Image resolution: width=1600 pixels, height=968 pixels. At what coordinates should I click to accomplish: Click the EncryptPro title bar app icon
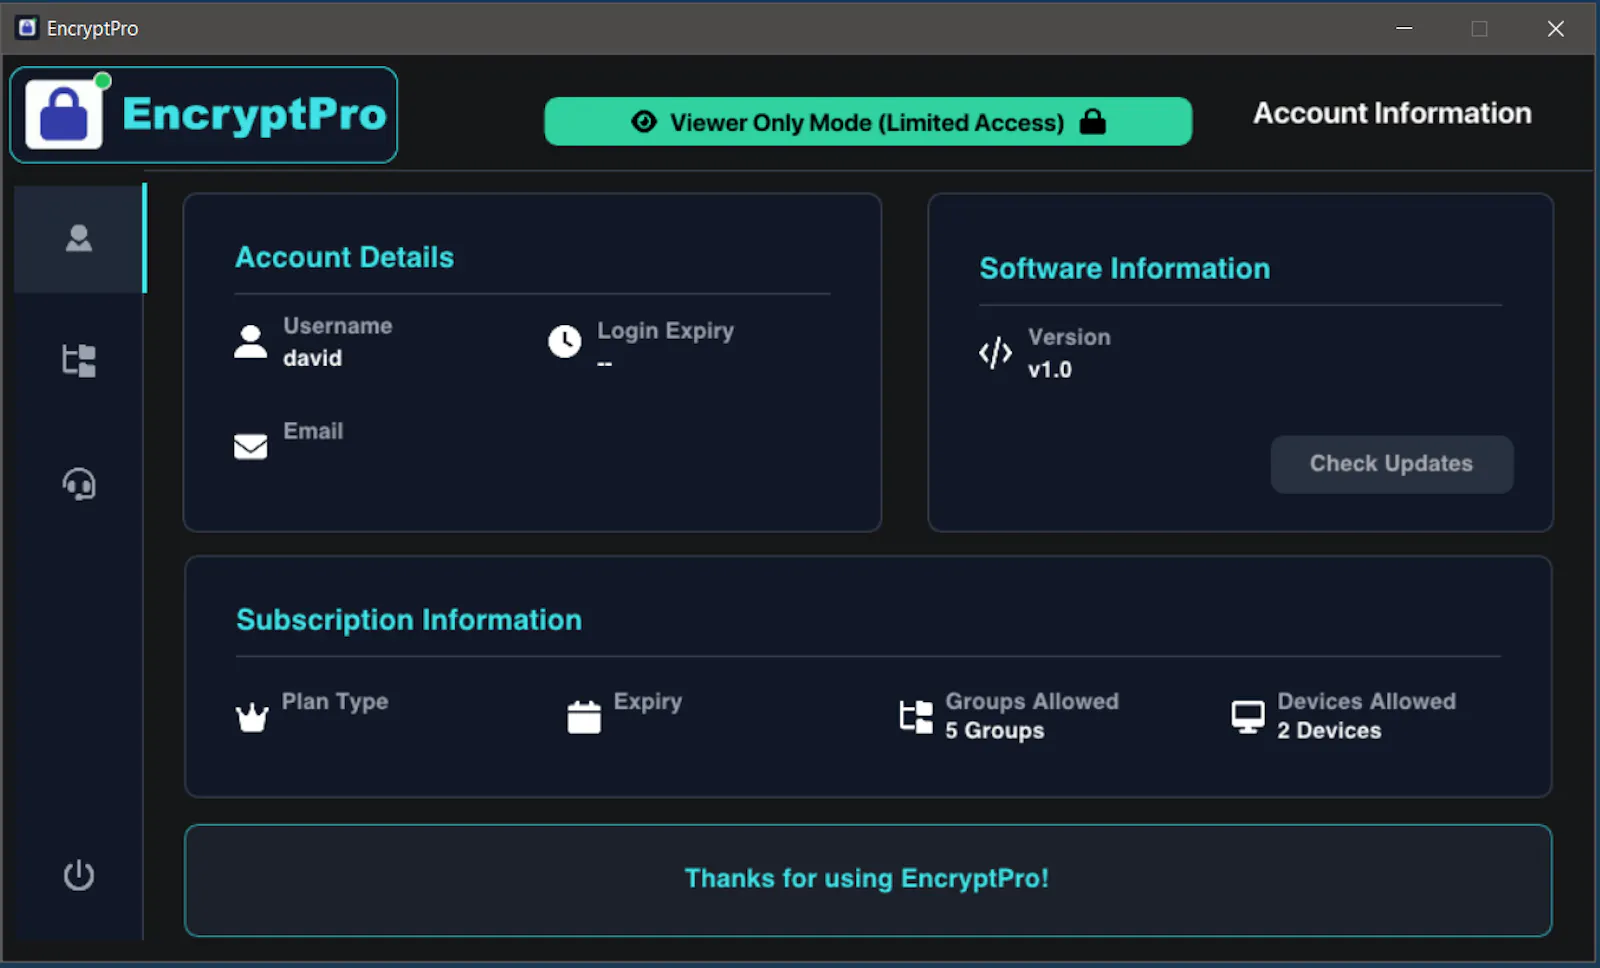pos(27,28)
